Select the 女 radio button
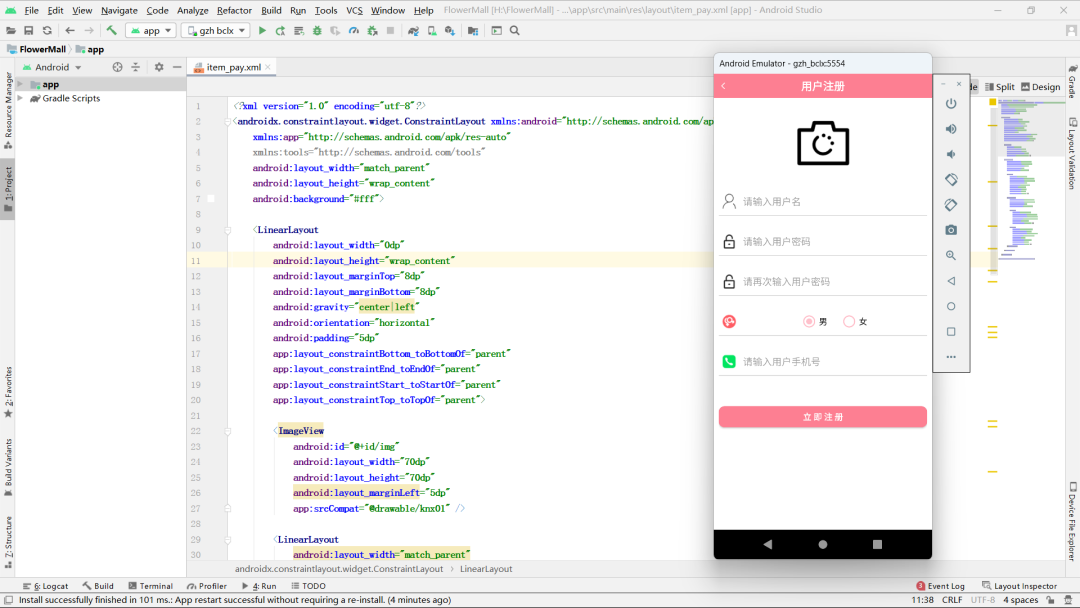The width and height of the screenshot is (1080, 608). click(849, 322)
